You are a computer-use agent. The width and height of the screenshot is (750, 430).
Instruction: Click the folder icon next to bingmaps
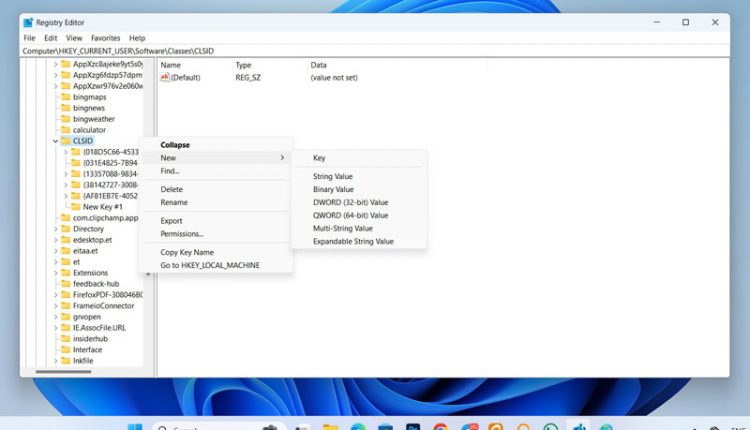tap(66, 97)
